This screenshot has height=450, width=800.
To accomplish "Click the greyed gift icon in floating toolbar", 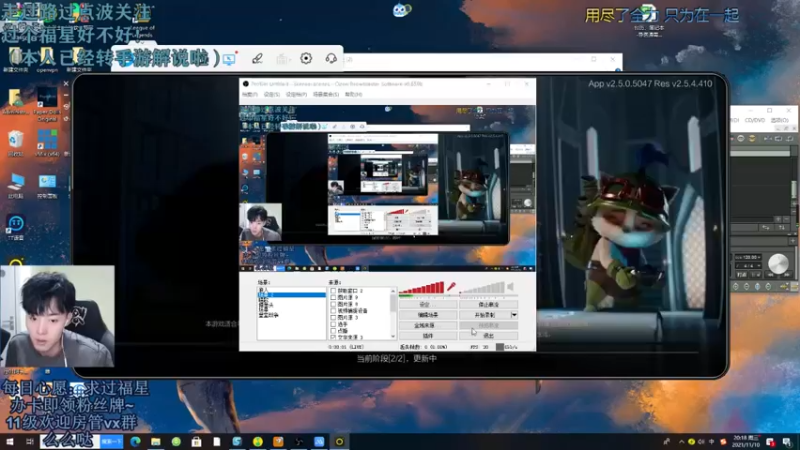I will 283,59.
